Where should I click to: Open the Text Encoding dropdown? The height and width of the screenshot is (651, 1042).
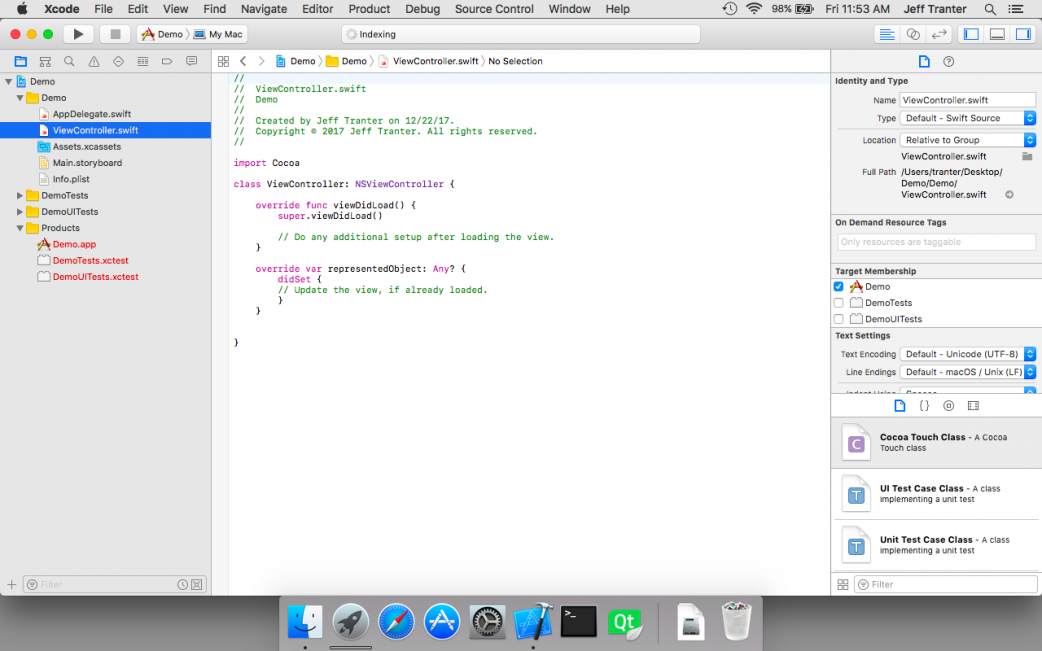click(x=967, y=354)
